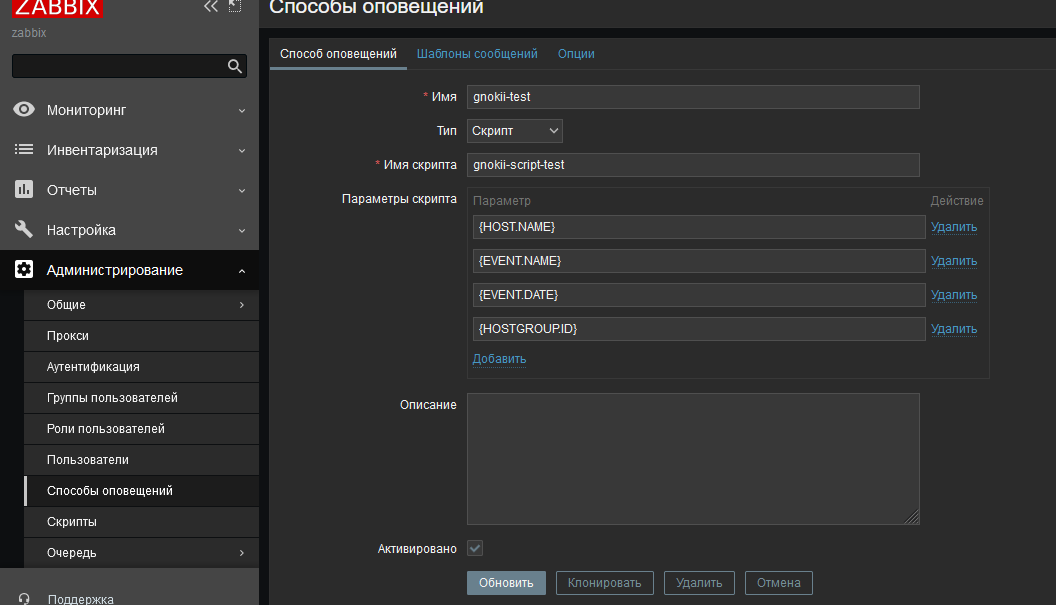Collapse sidebar with double-chevron icon
The height and width of the screenshot is (605, 1056).
click(210, 7)
